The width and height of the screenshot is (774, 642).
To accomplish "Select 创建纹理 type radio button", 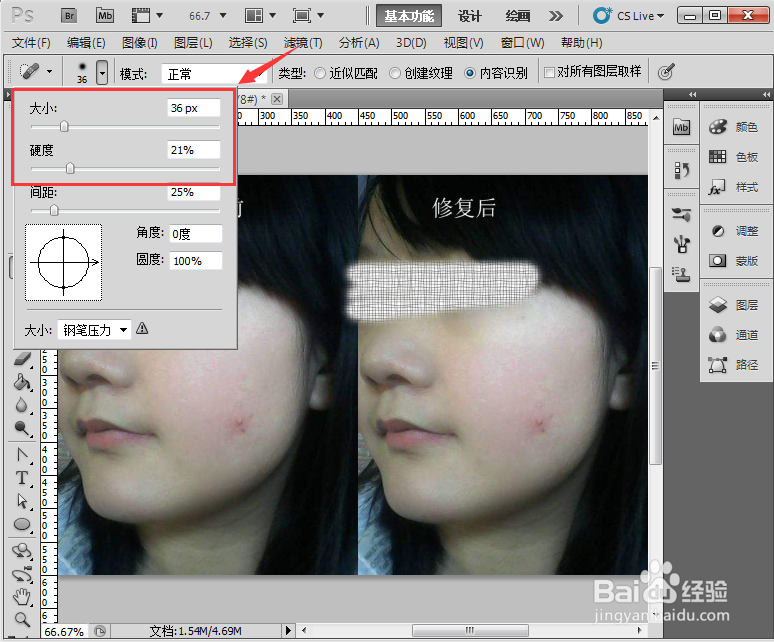I will point(395,73).
